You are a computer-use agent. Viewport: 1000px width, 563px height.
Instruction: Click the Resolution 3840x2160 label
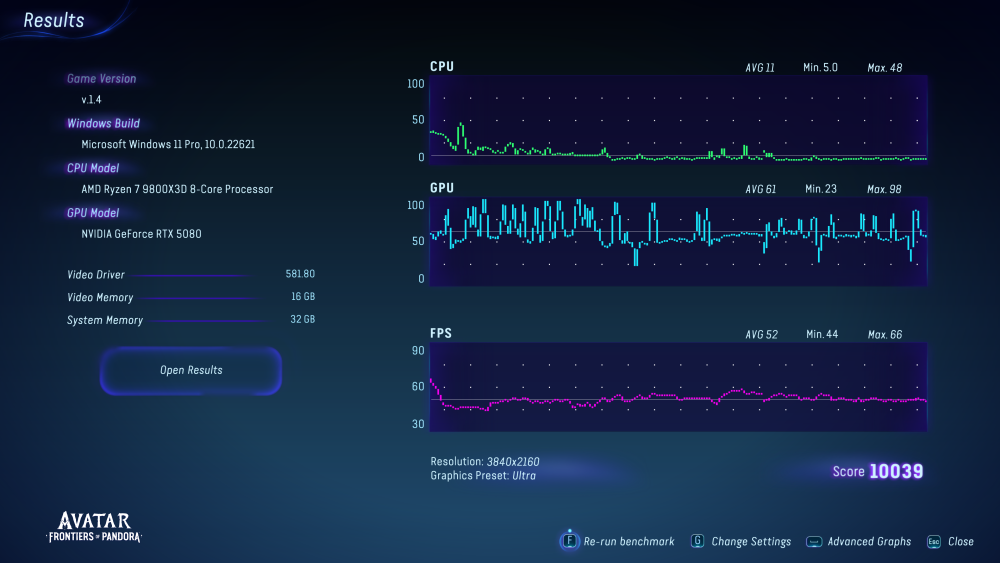point(485,462)
